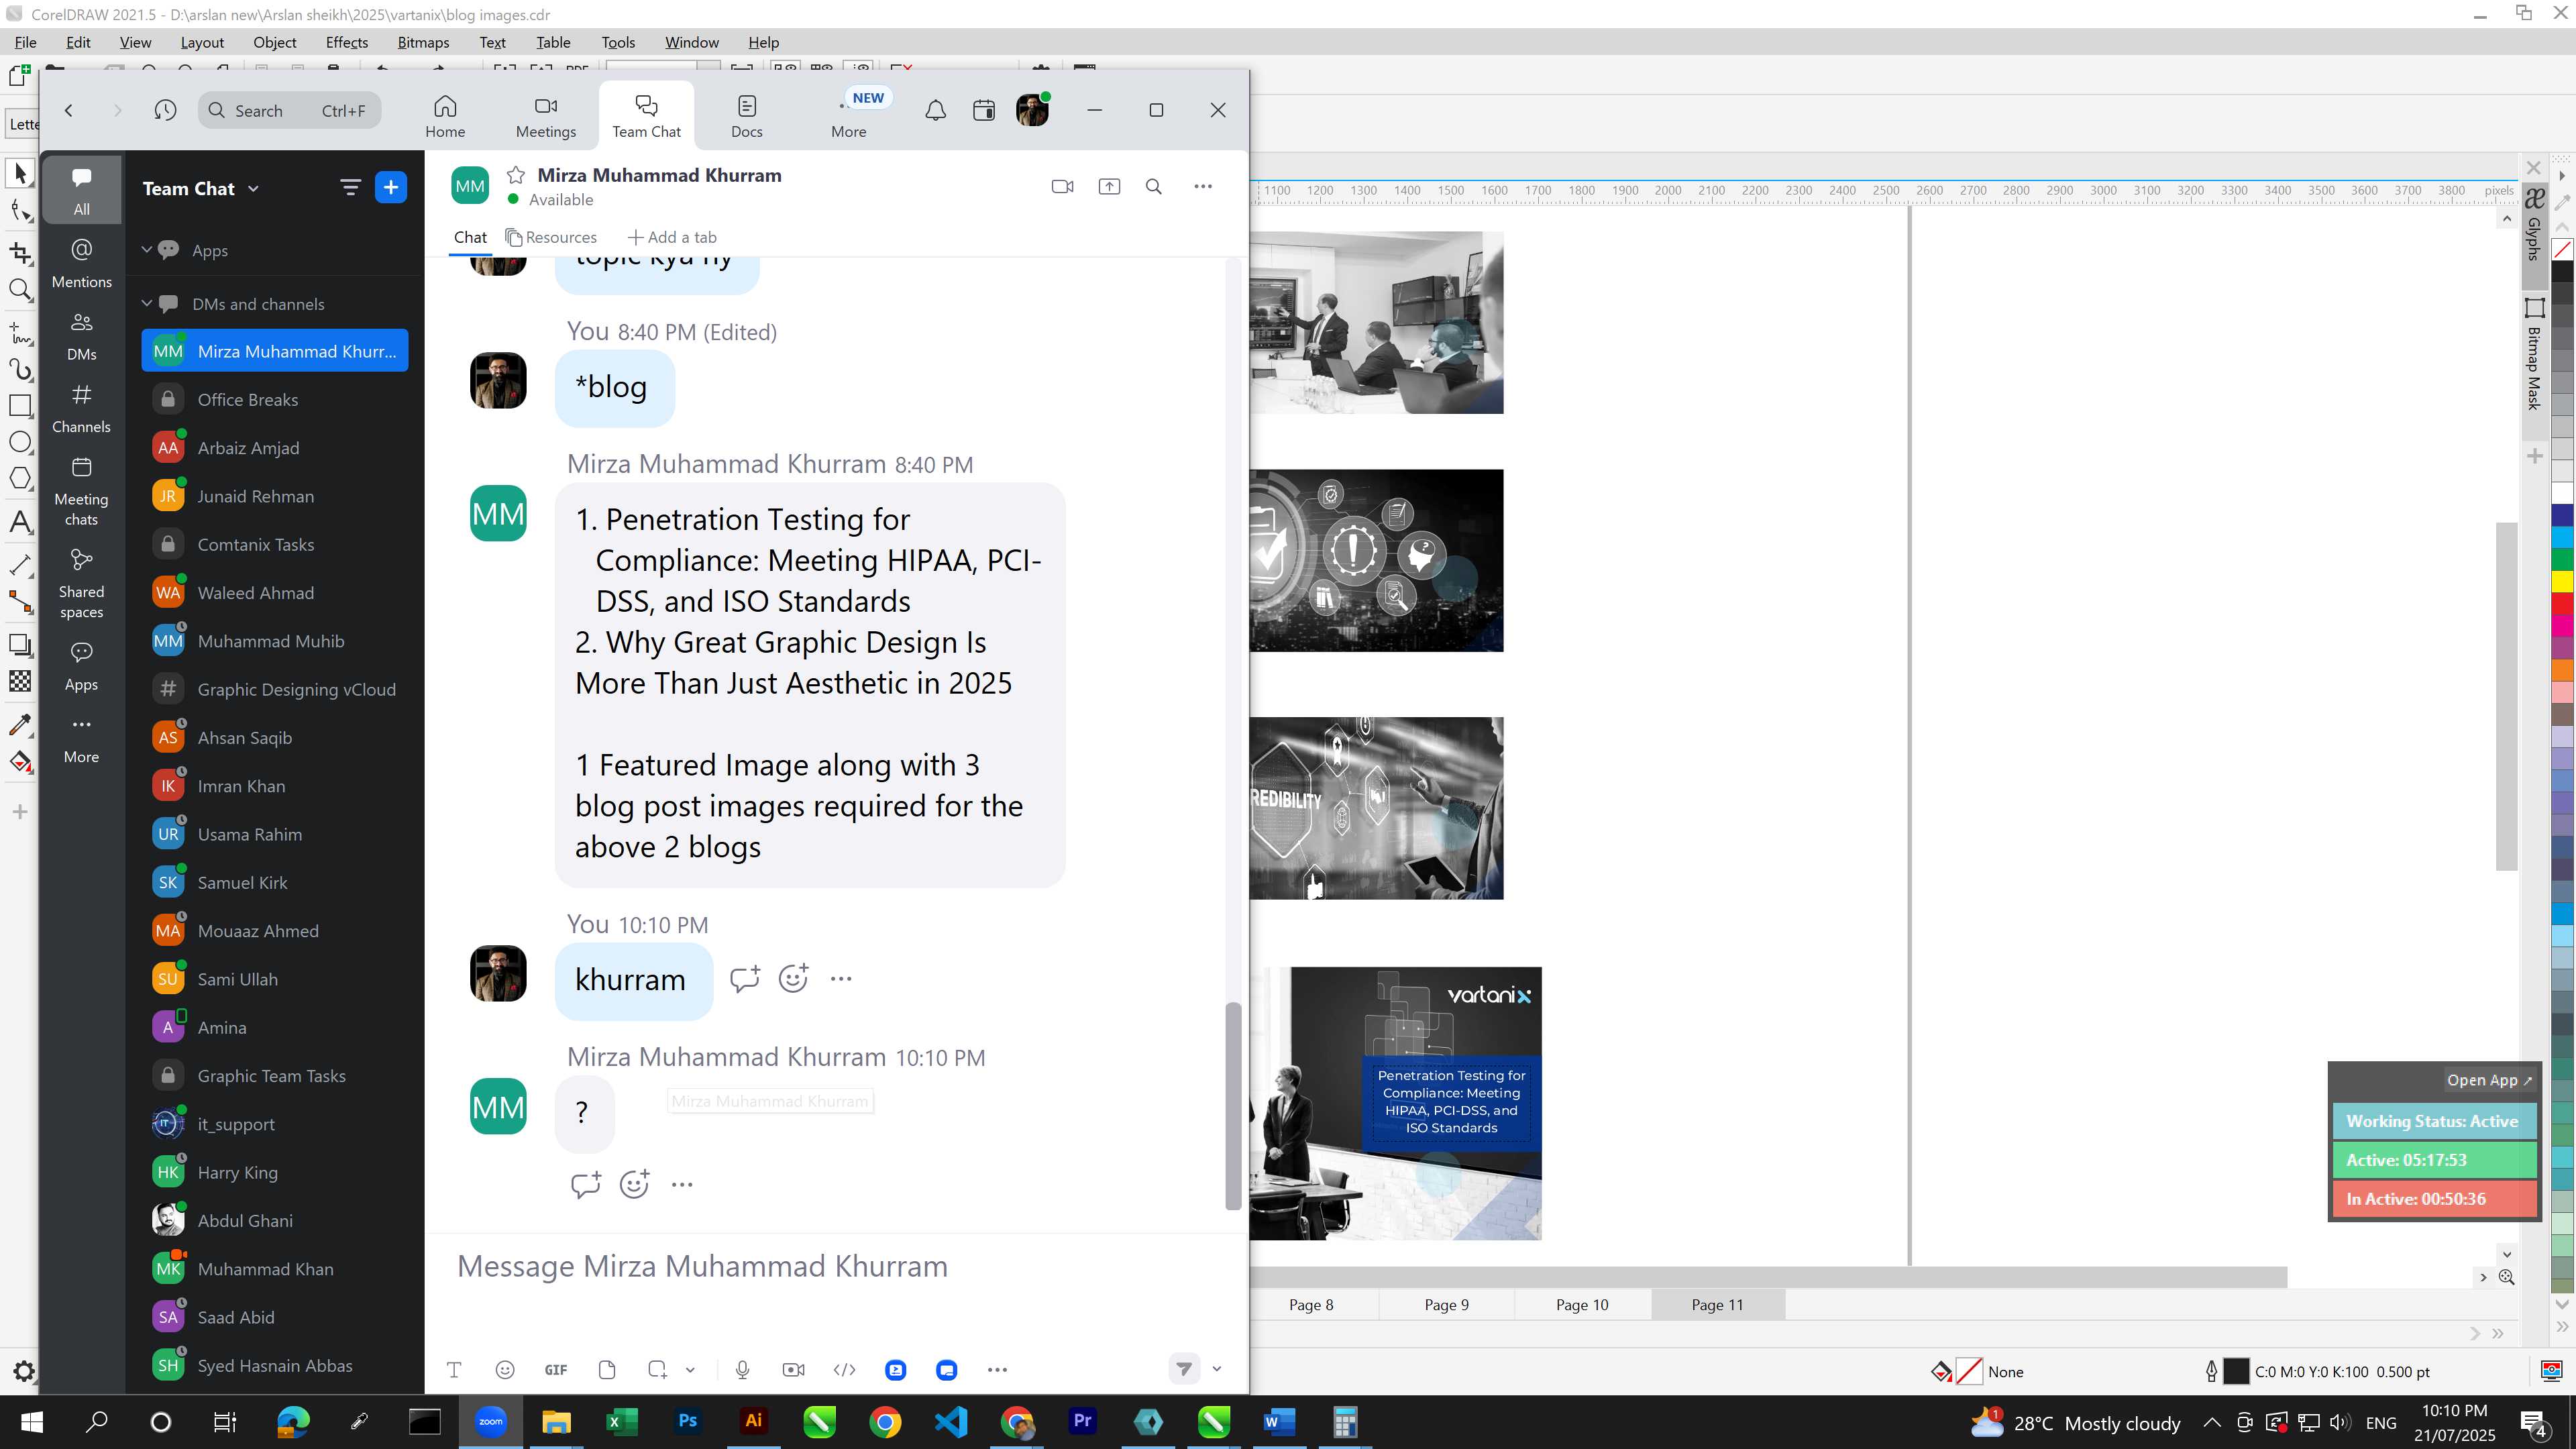Open Zoom notifications bell
This screenshot has height=1449, width=2576.
(935, 110)
